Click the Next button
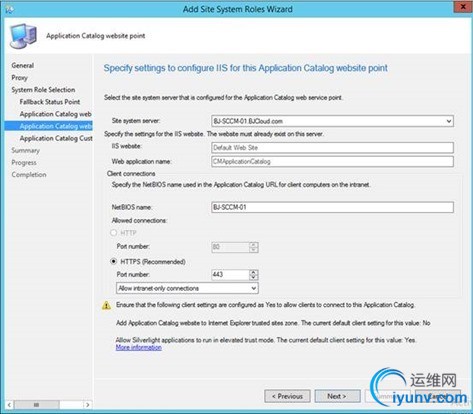Viewport: 473px width, 414px height. tap(337, 396)
